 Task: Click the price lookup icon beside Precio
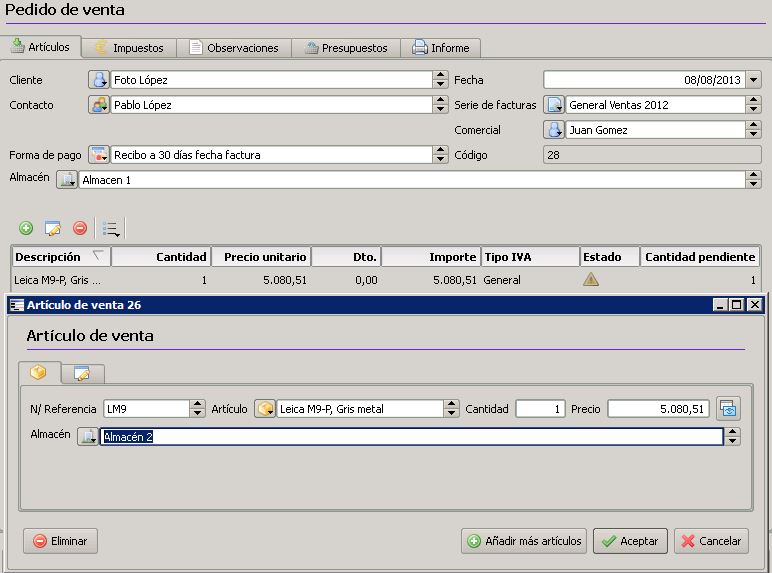click(x=728, y=409)
